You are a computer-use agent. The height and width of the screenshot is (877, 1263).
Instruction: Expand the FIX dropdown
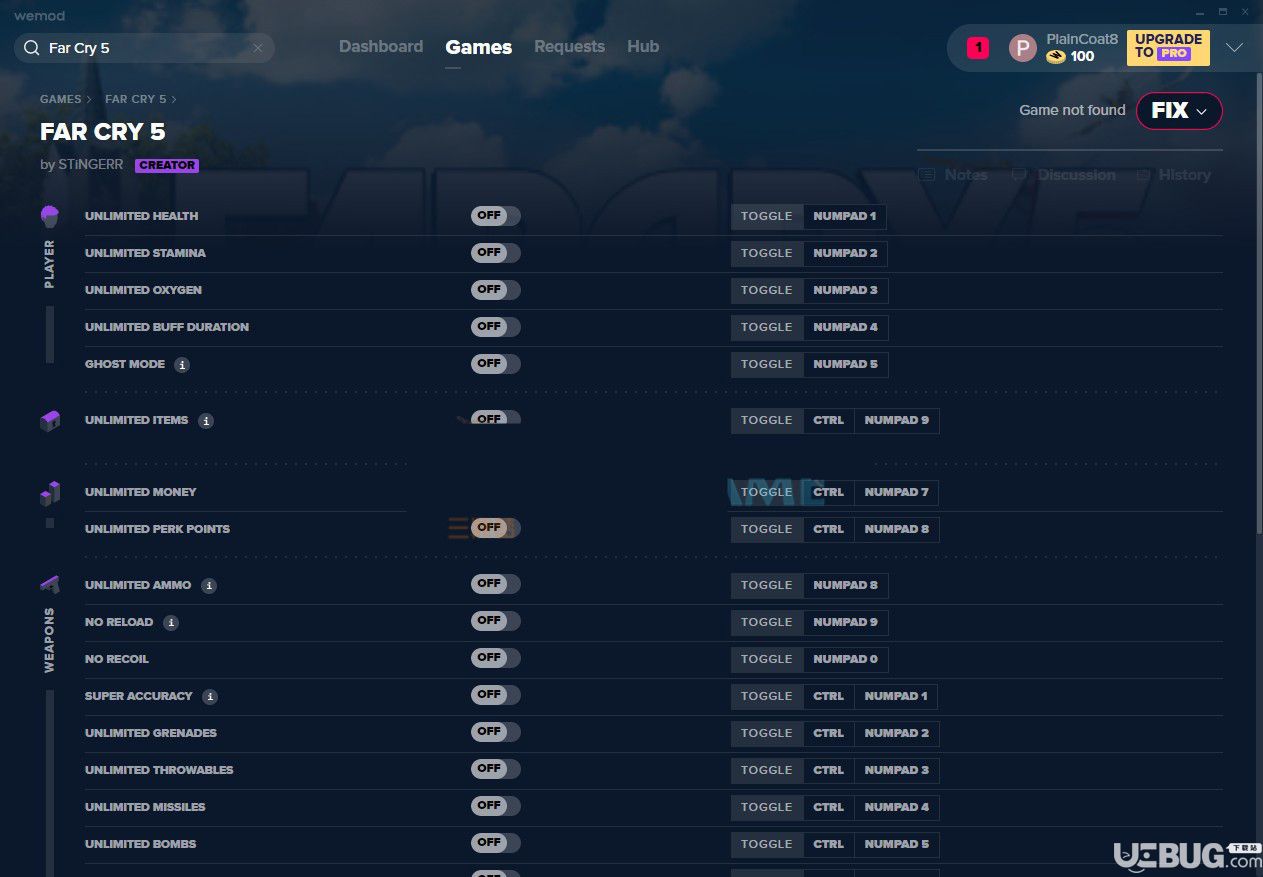[x=1179, y=111]
